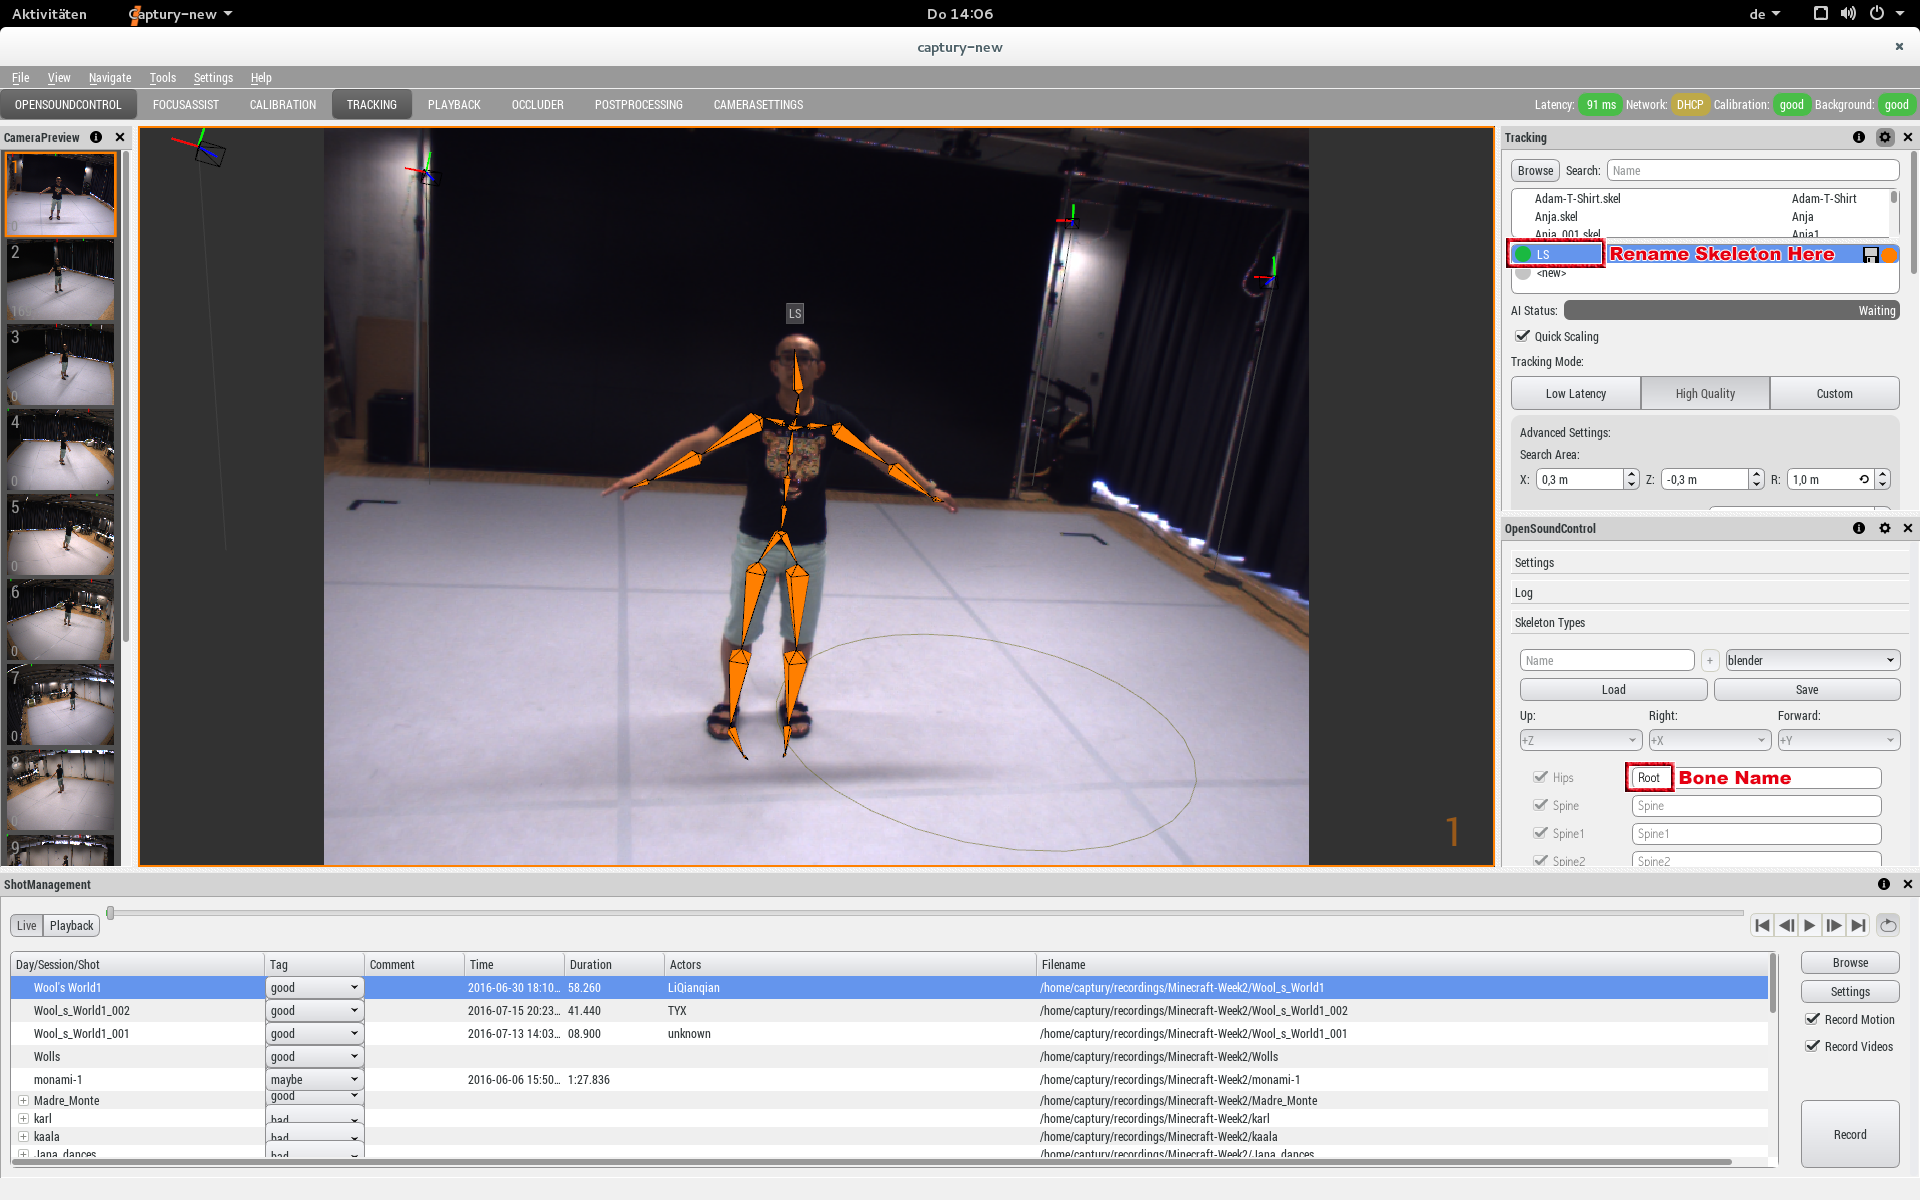Select Low Latency tracking mode
1920x1200 pixels.
pyautogui.click(x=1576, y=393)
